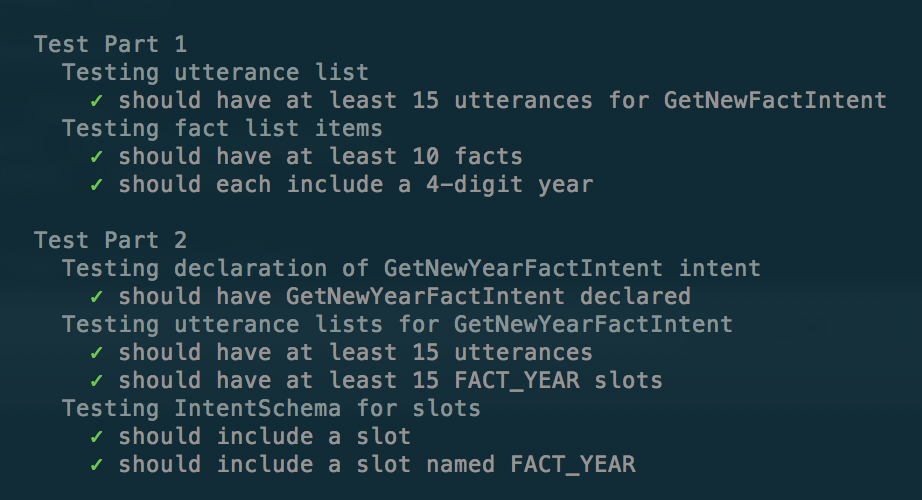The width and height of the screenshot is (922, 500).
Task: Click the checkmark next to 'at least 10 facts'
Action: tap(96, 156)
